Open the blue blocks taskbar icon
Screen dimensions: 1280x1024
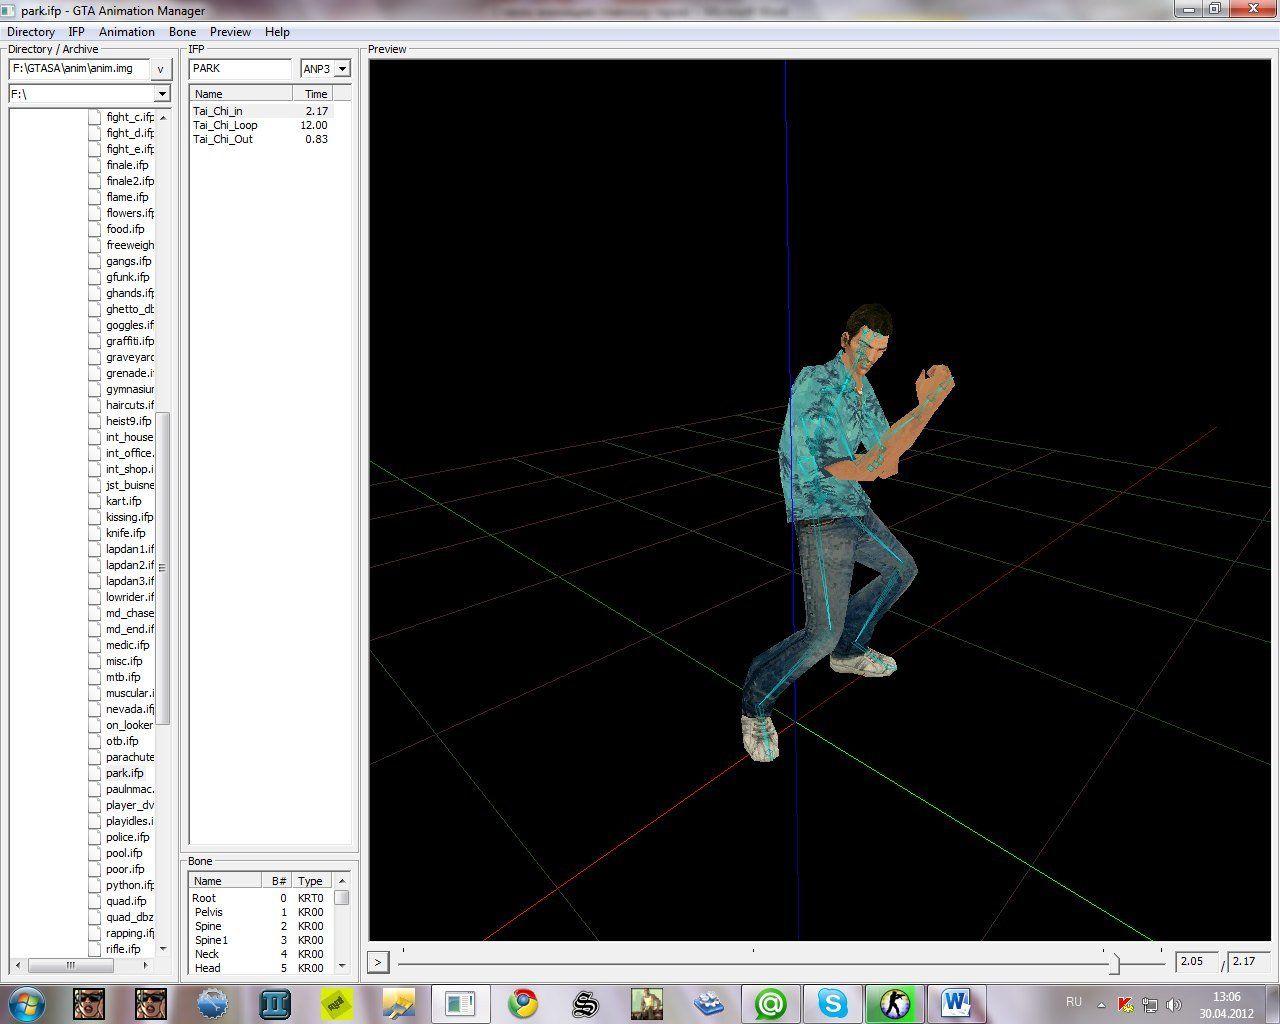(708, 1003)
